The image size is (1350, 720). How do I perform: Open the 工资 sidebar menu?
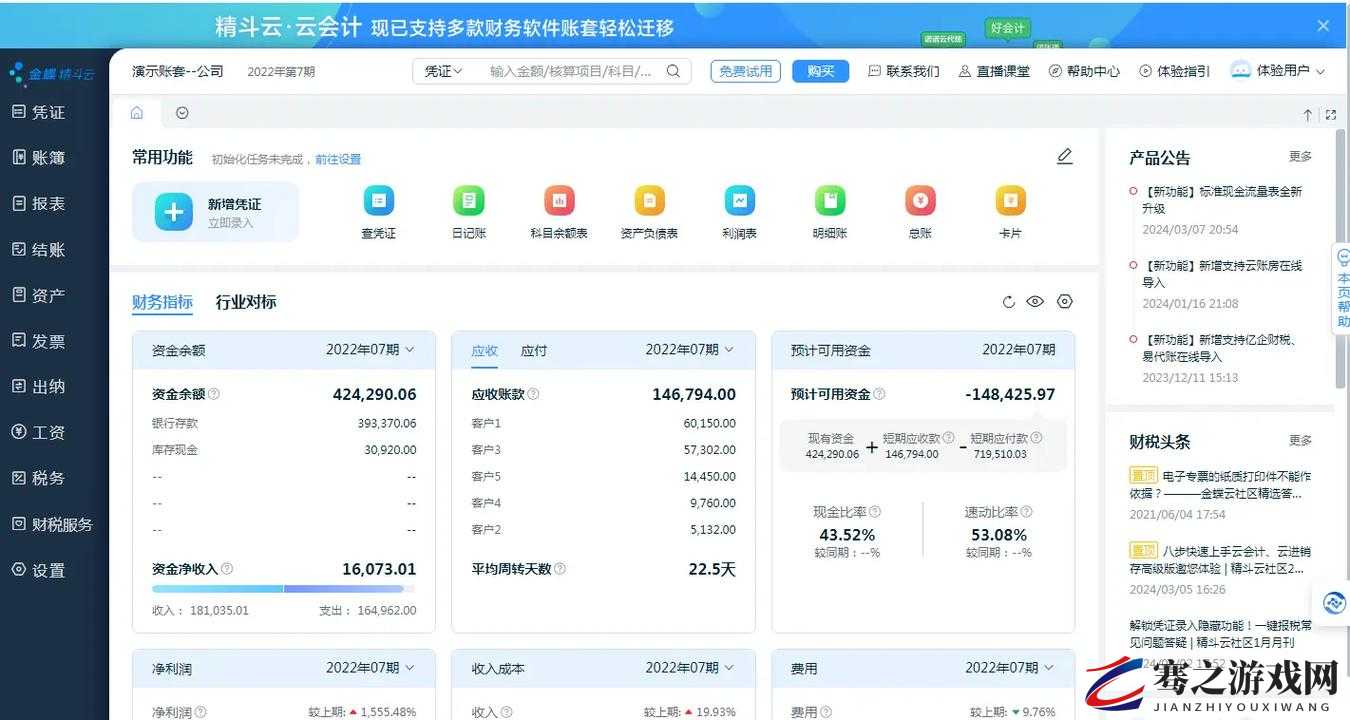[39, 433]
